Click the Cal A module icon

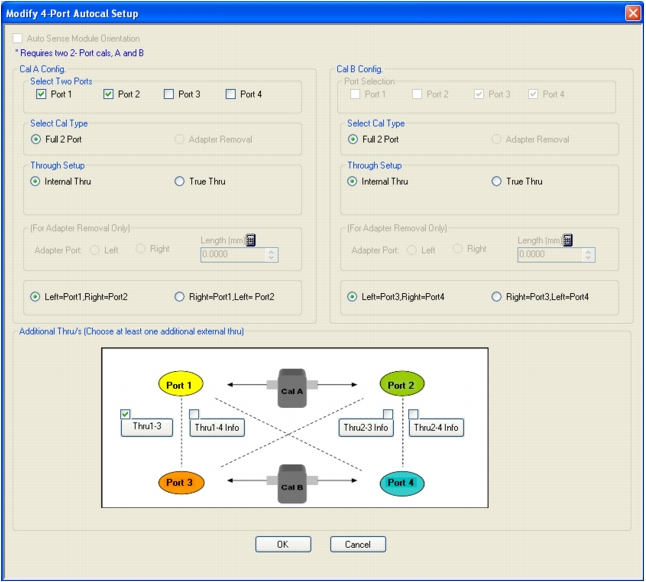tap(292, 388)
